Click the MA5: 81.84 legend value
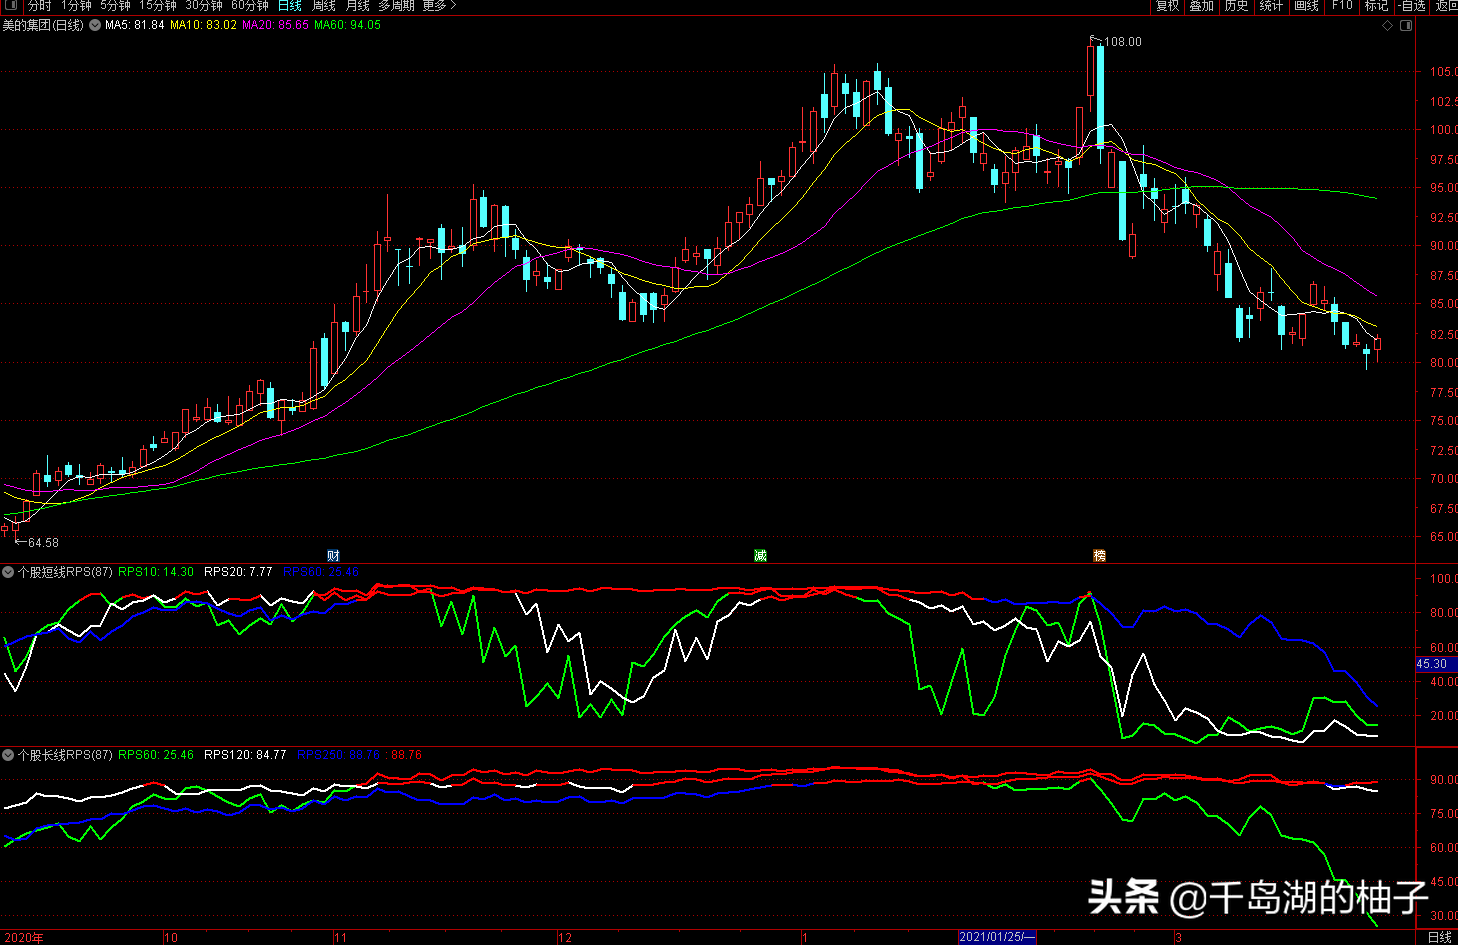Viewport: 1458px width, 945px height. pos(135,25)
